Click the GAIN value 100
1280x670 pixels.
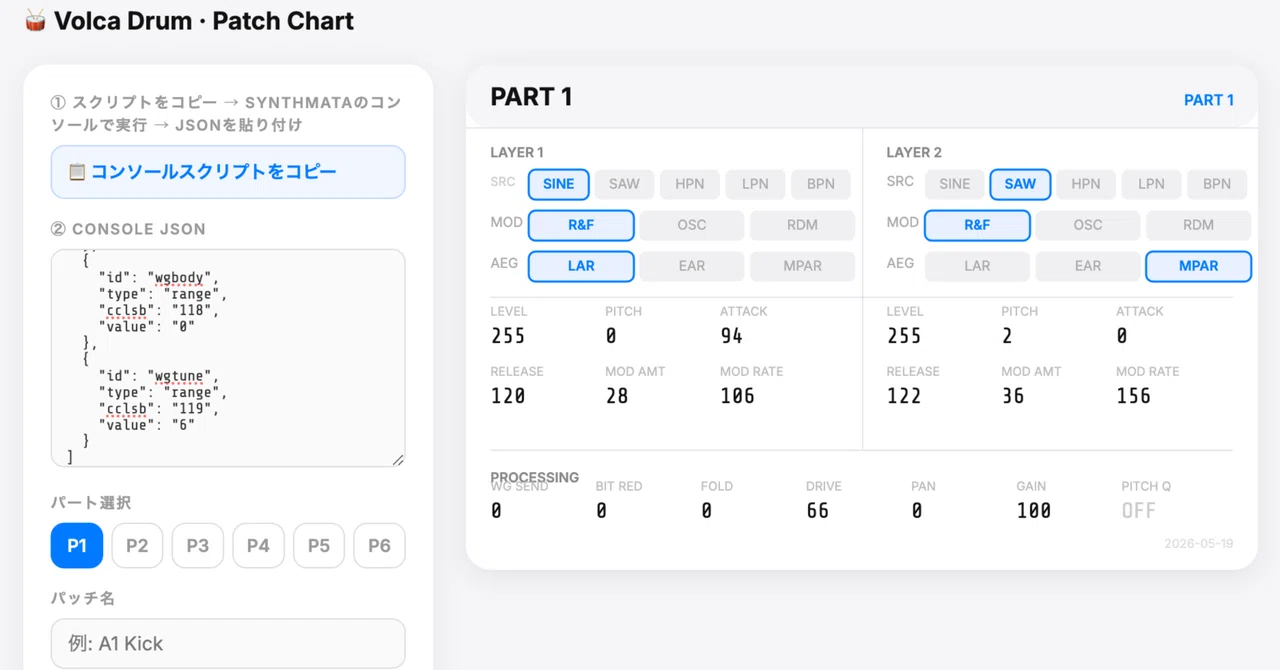(1033, 511)
